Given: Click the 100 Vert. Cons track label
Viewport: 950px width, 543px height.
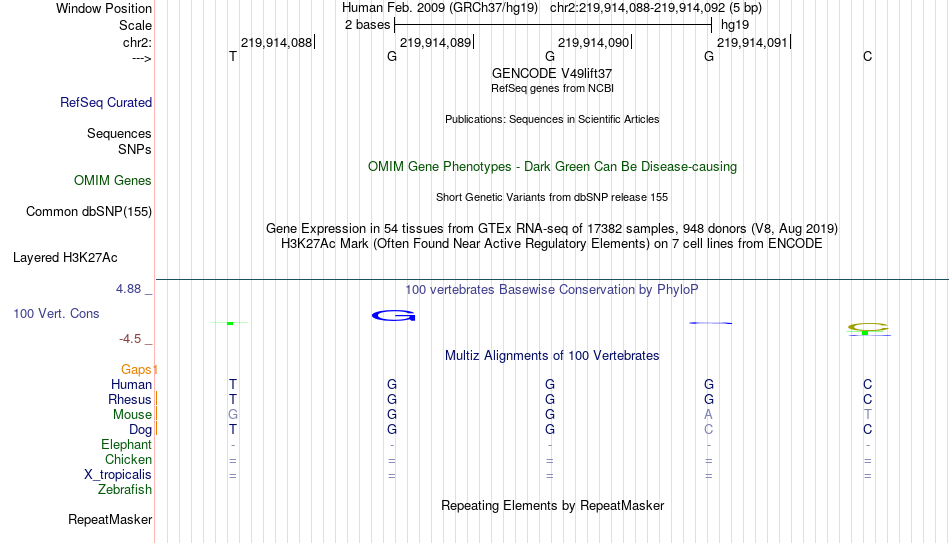Looking at the screenshot, I should pos(56,313).
